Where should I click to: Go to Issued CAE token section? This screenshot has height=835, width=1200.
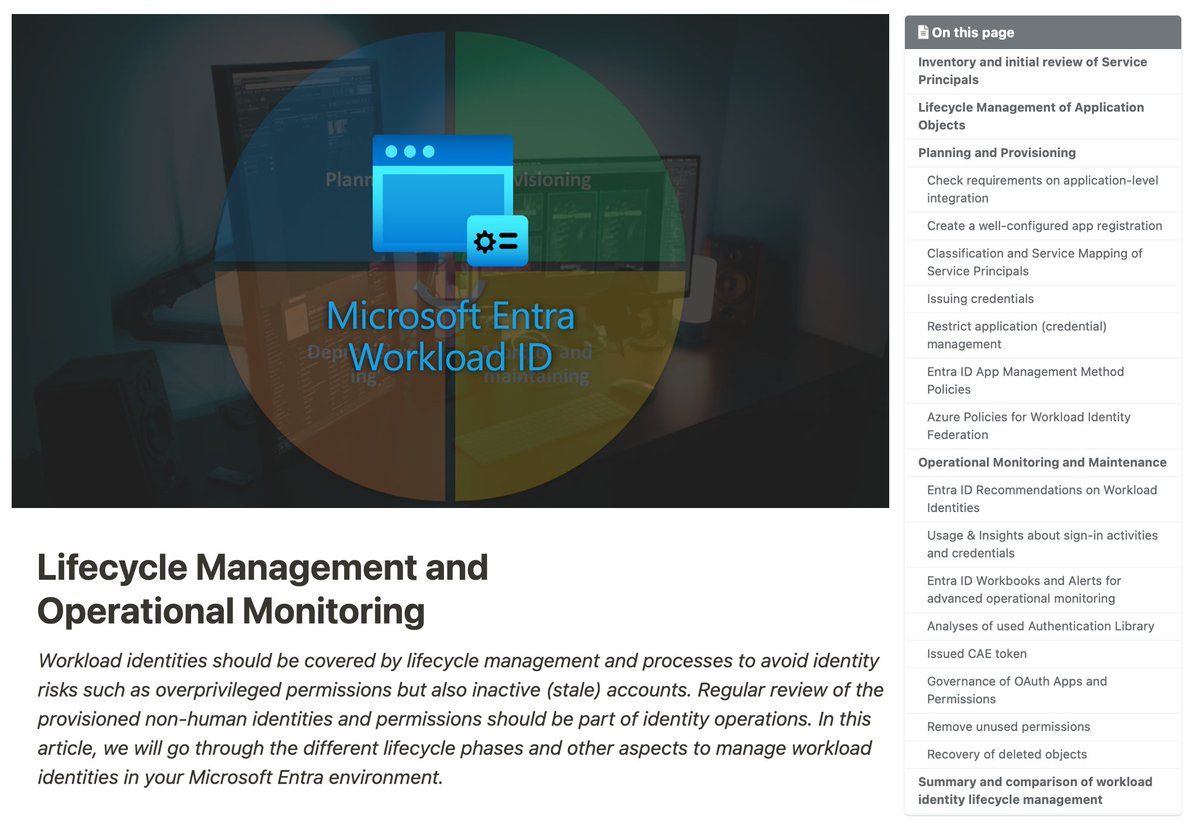pyautogui.click(x=1043, y=654)
